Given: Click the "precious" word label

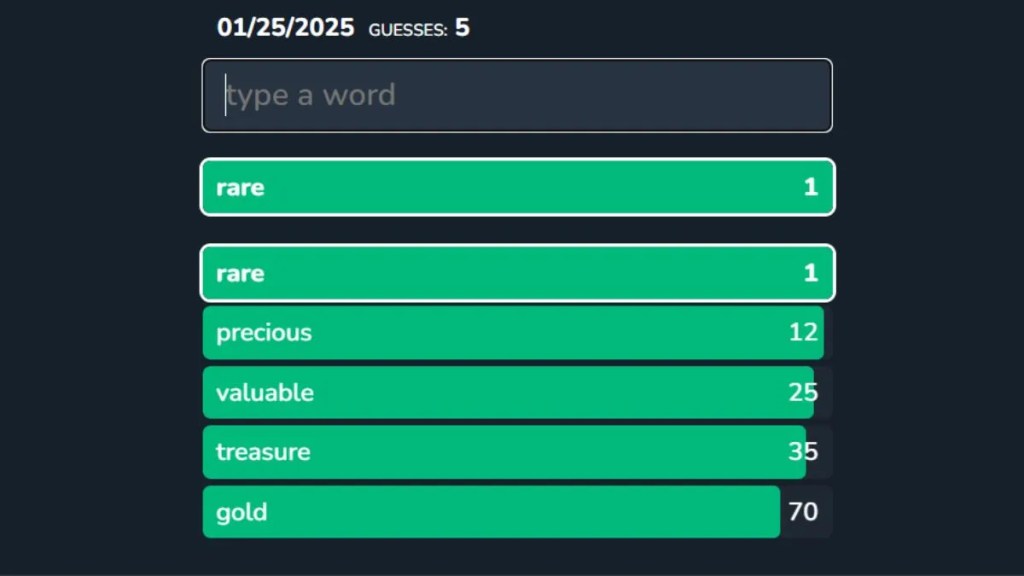Looking at the screenshot, I should pyautogui.click(x=264, y=333).
